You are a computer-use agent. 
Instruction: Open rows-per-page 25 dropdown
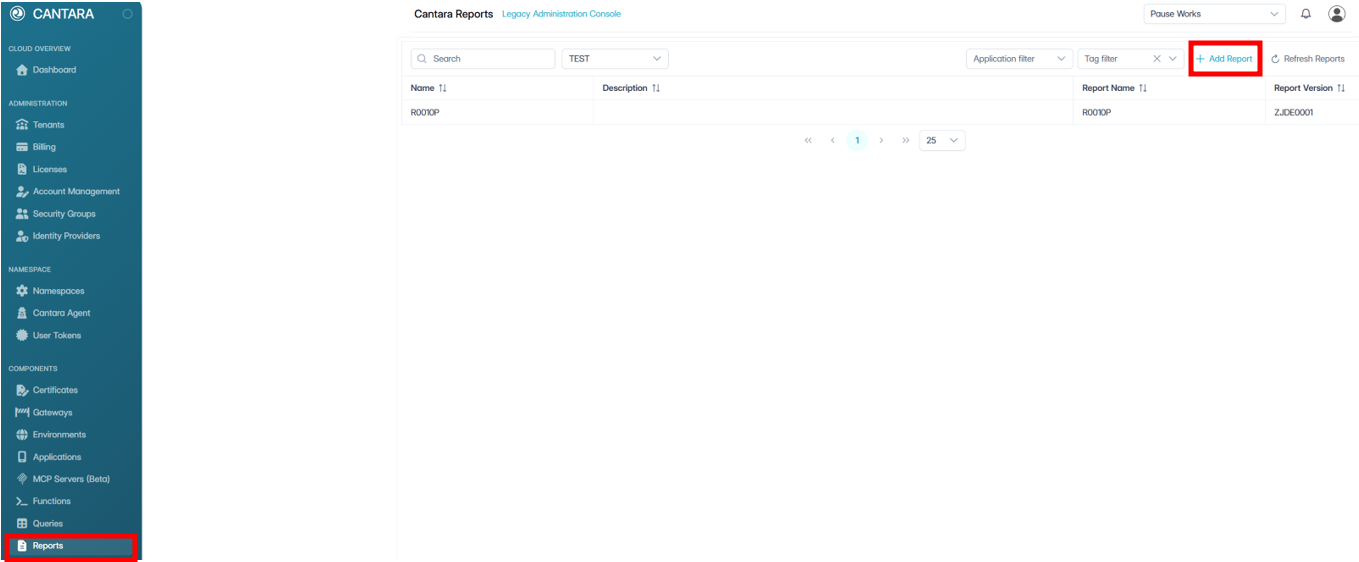click(x=942, y=141)
